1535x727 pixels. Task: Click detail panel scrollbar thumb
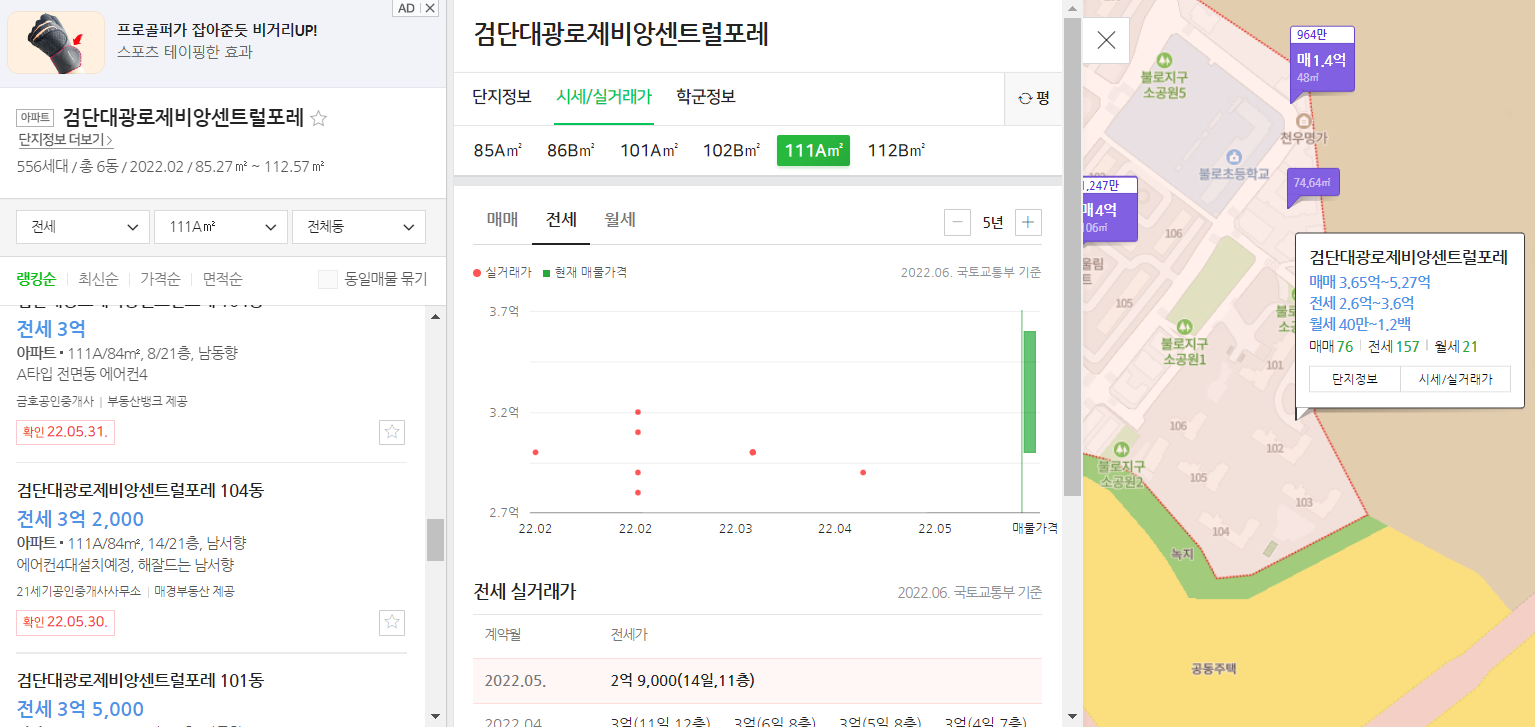[1072, 255]
